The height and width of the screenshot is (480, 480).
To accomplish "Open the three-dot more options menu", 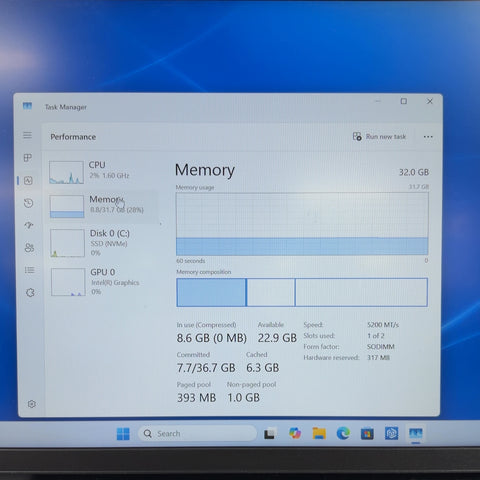I will click(x=428, y=137).
